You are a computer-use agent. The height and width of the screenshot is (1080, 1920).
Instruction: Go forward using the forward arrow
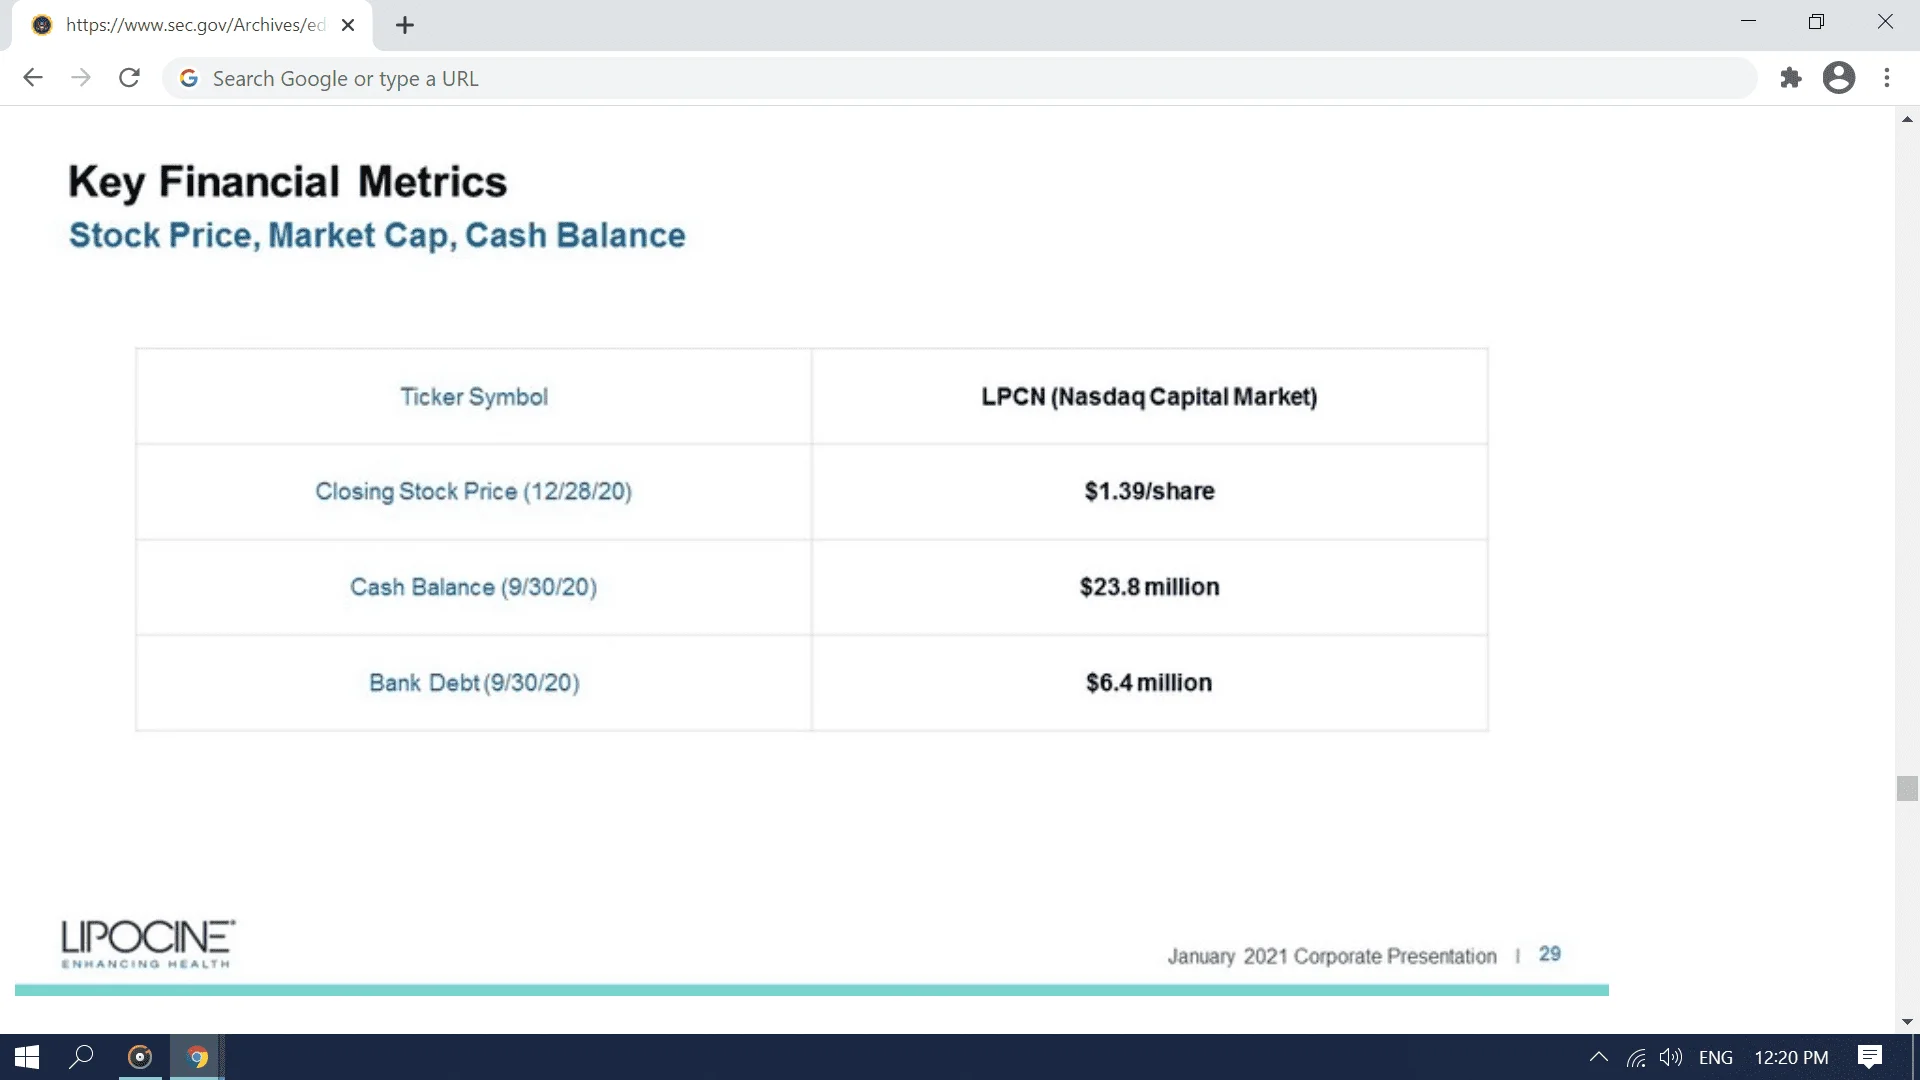pyautogui.click(x=81, y=78)
